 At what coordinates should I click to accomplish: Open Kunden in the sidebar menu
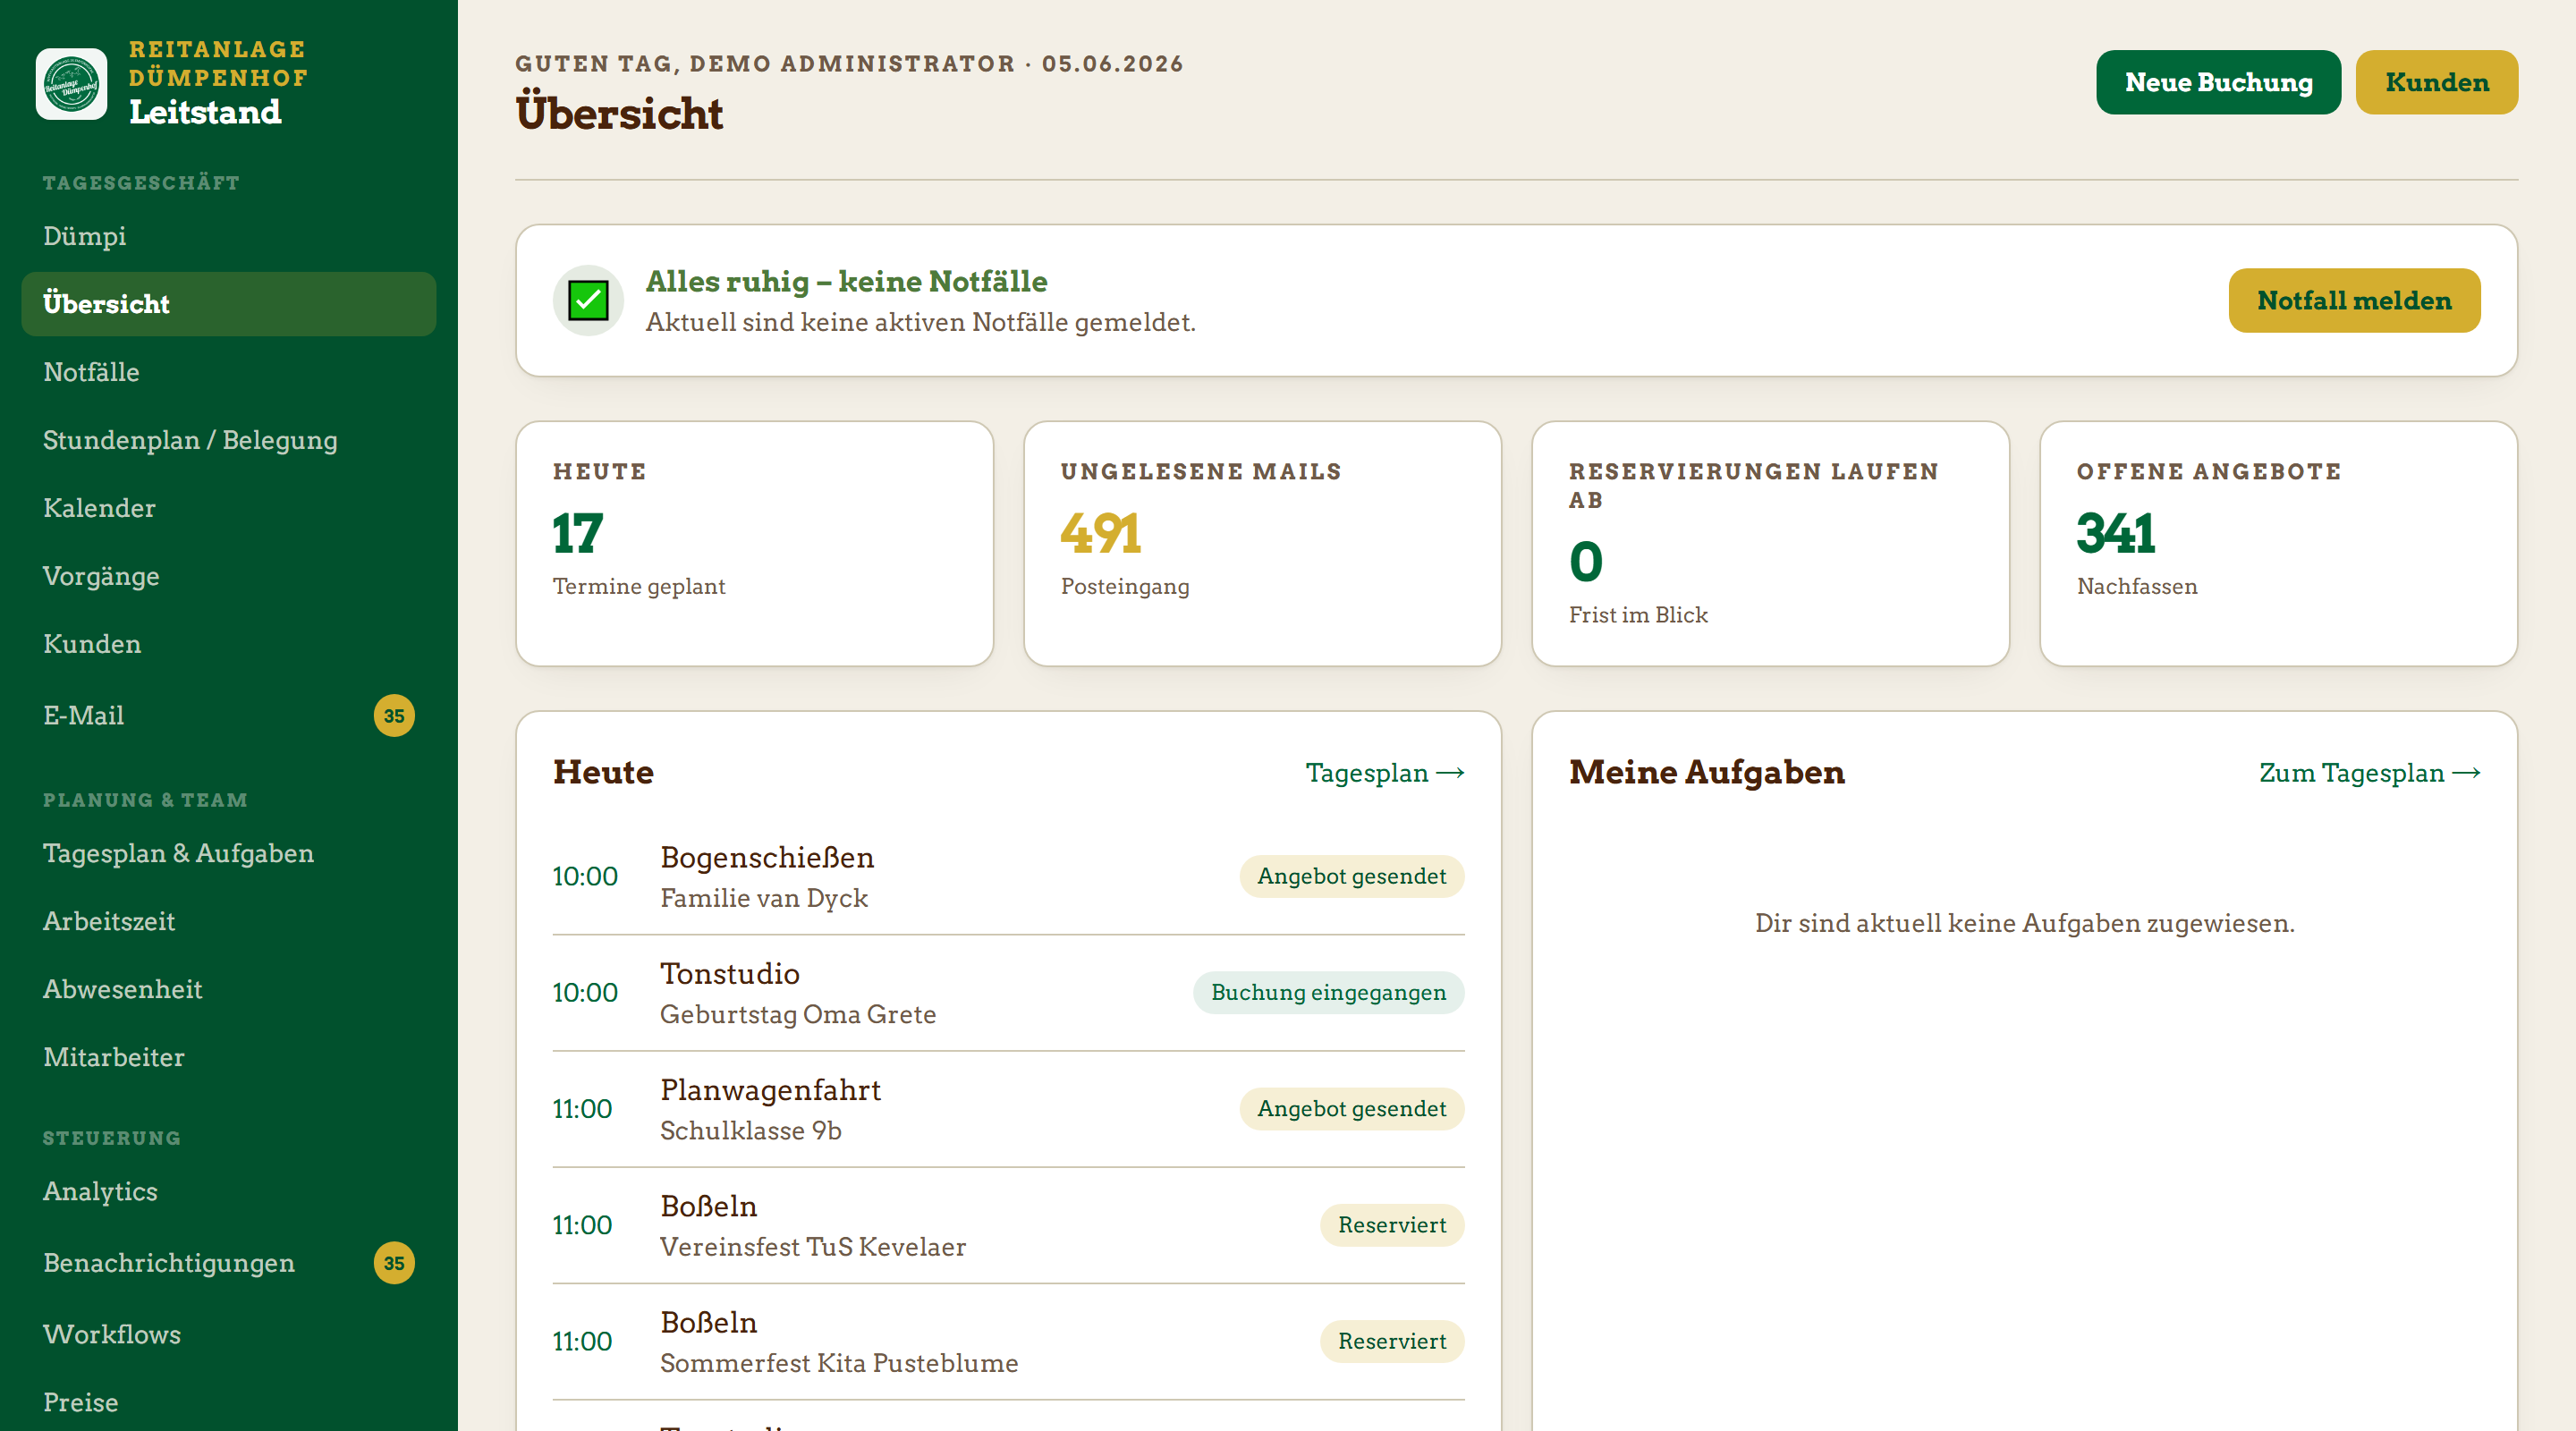[228, 644]
